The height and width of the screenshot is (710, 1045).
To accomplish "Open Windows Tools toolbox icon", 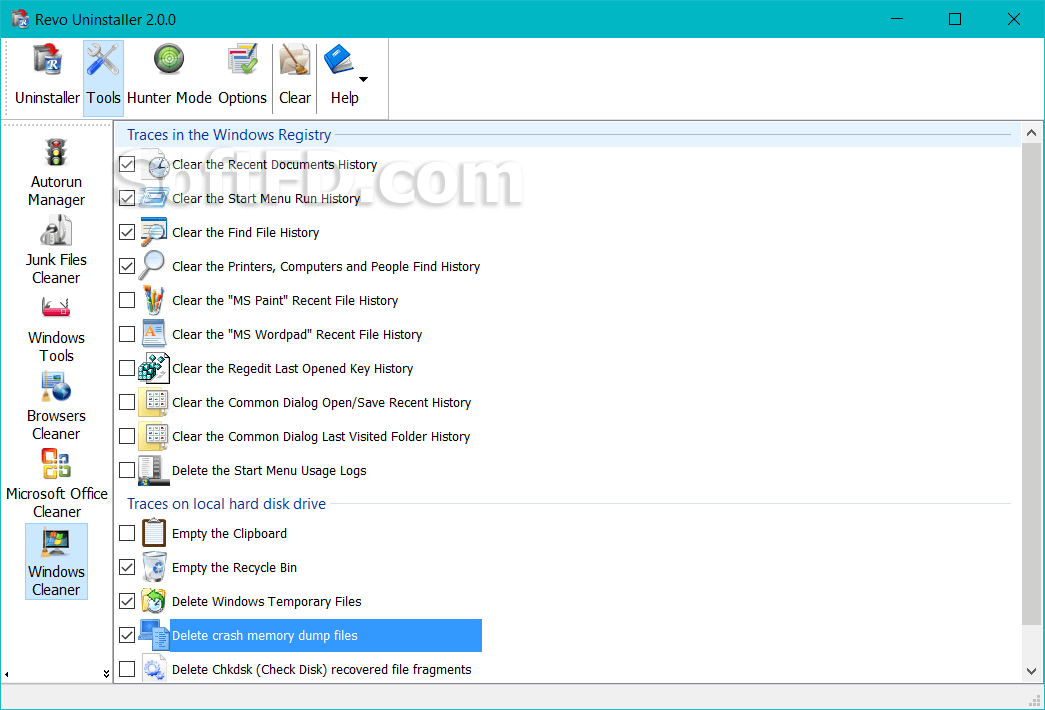I will tap(56, 308).
